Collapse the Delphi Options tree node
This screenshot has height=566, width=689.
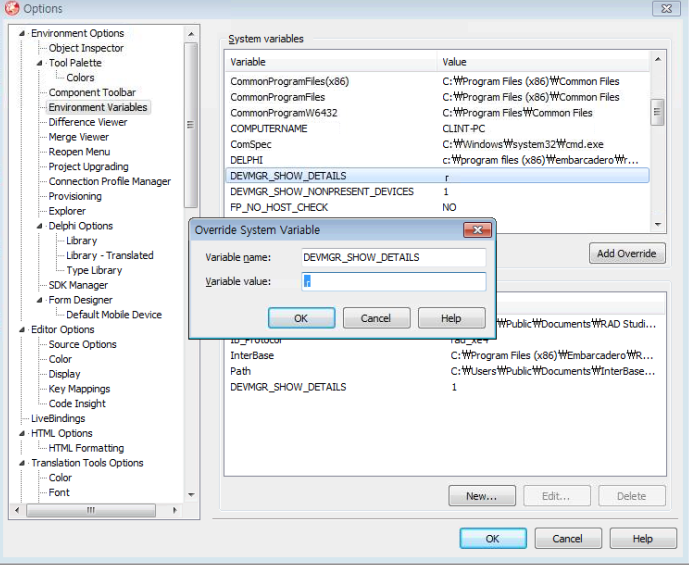click(x=40, y=226)
